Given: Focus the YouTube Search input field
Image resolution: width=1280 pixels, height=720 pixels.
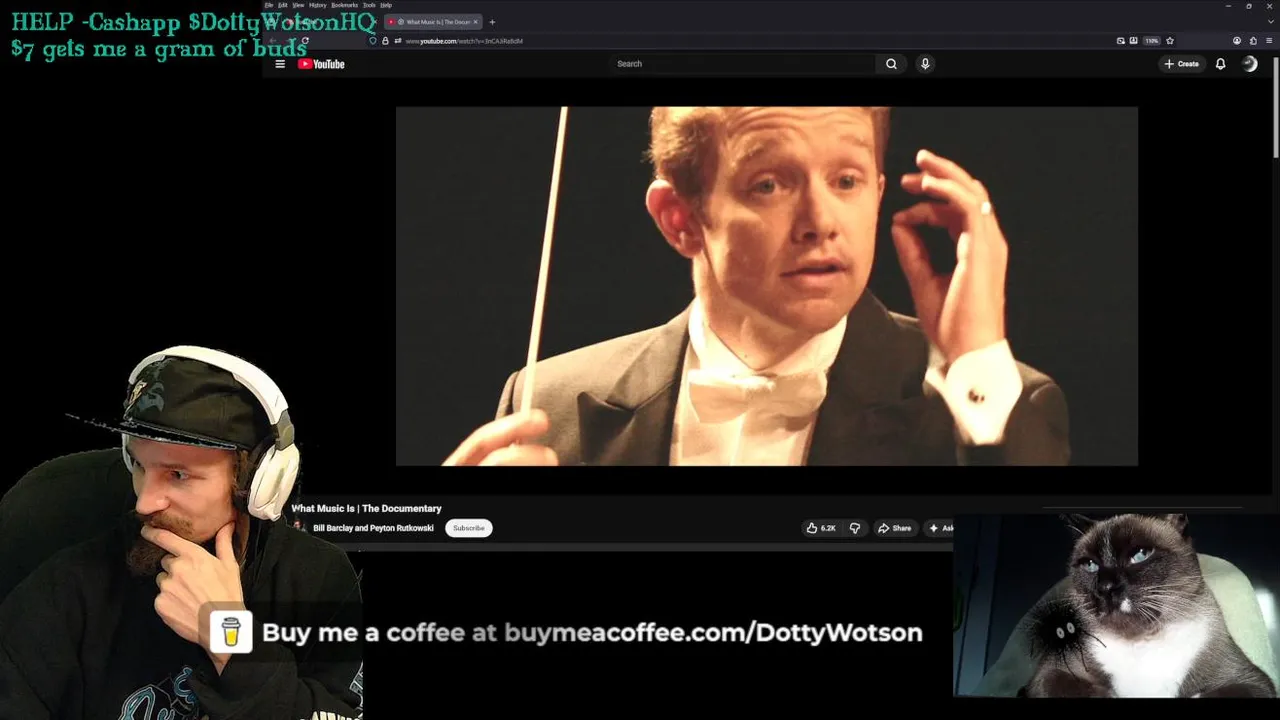Looking at the screenshot, I should coord(744,64).
